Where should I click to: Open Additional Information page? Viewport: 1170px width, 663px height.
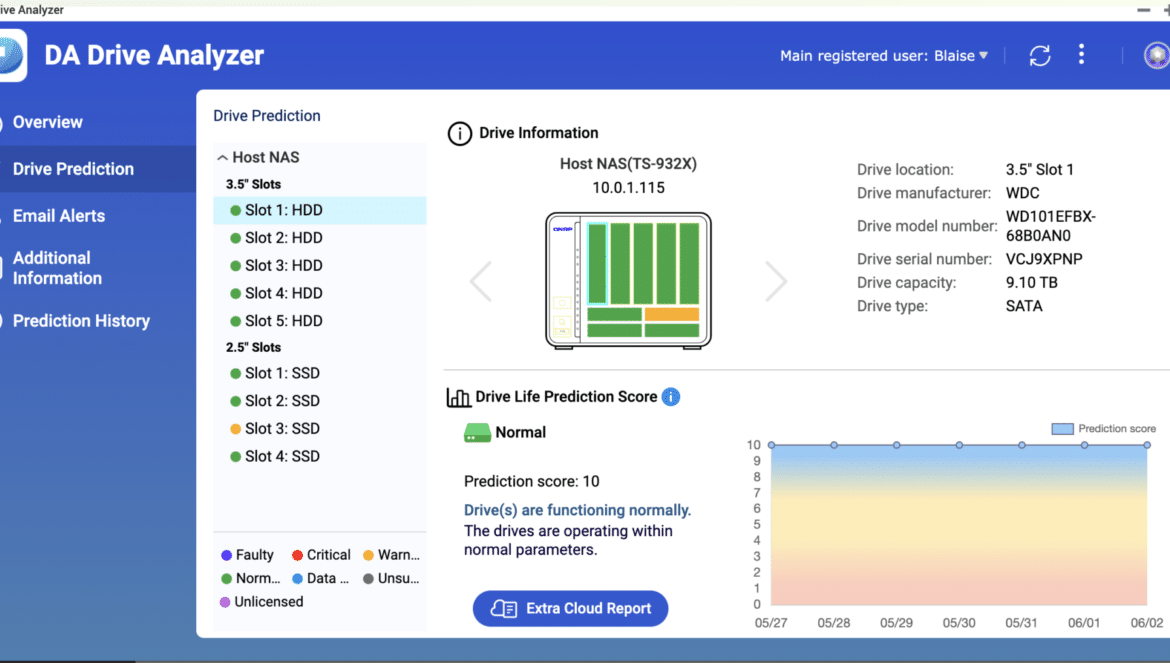[57, 268]
